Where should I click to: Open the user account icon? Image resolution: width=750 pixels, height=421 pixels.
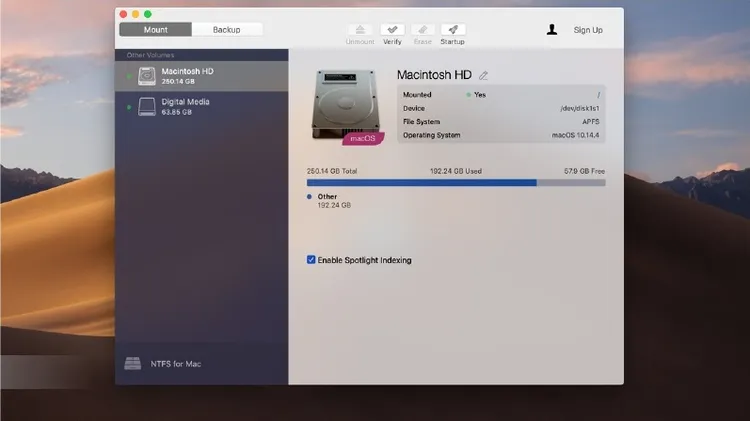click(x=551, y=30)
